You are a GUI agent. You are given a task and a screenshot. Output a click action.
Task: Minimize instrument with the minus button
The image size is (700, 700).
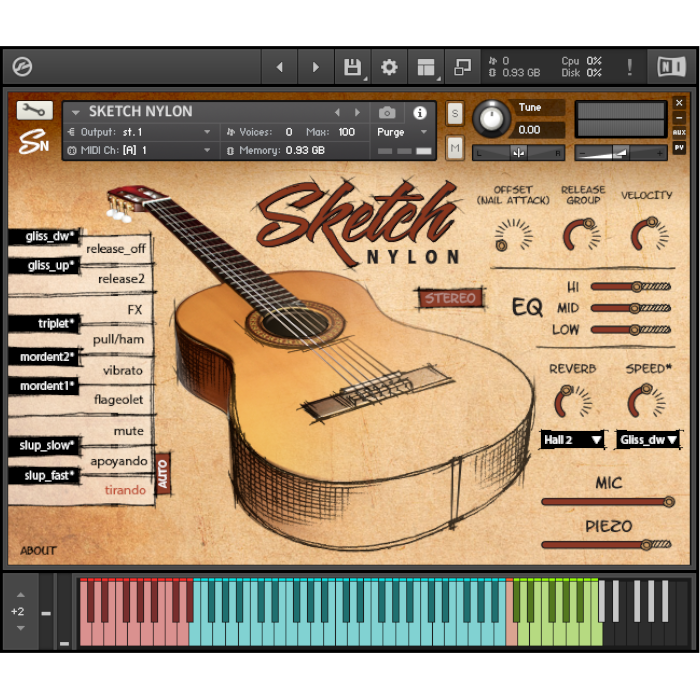(679, 118)
